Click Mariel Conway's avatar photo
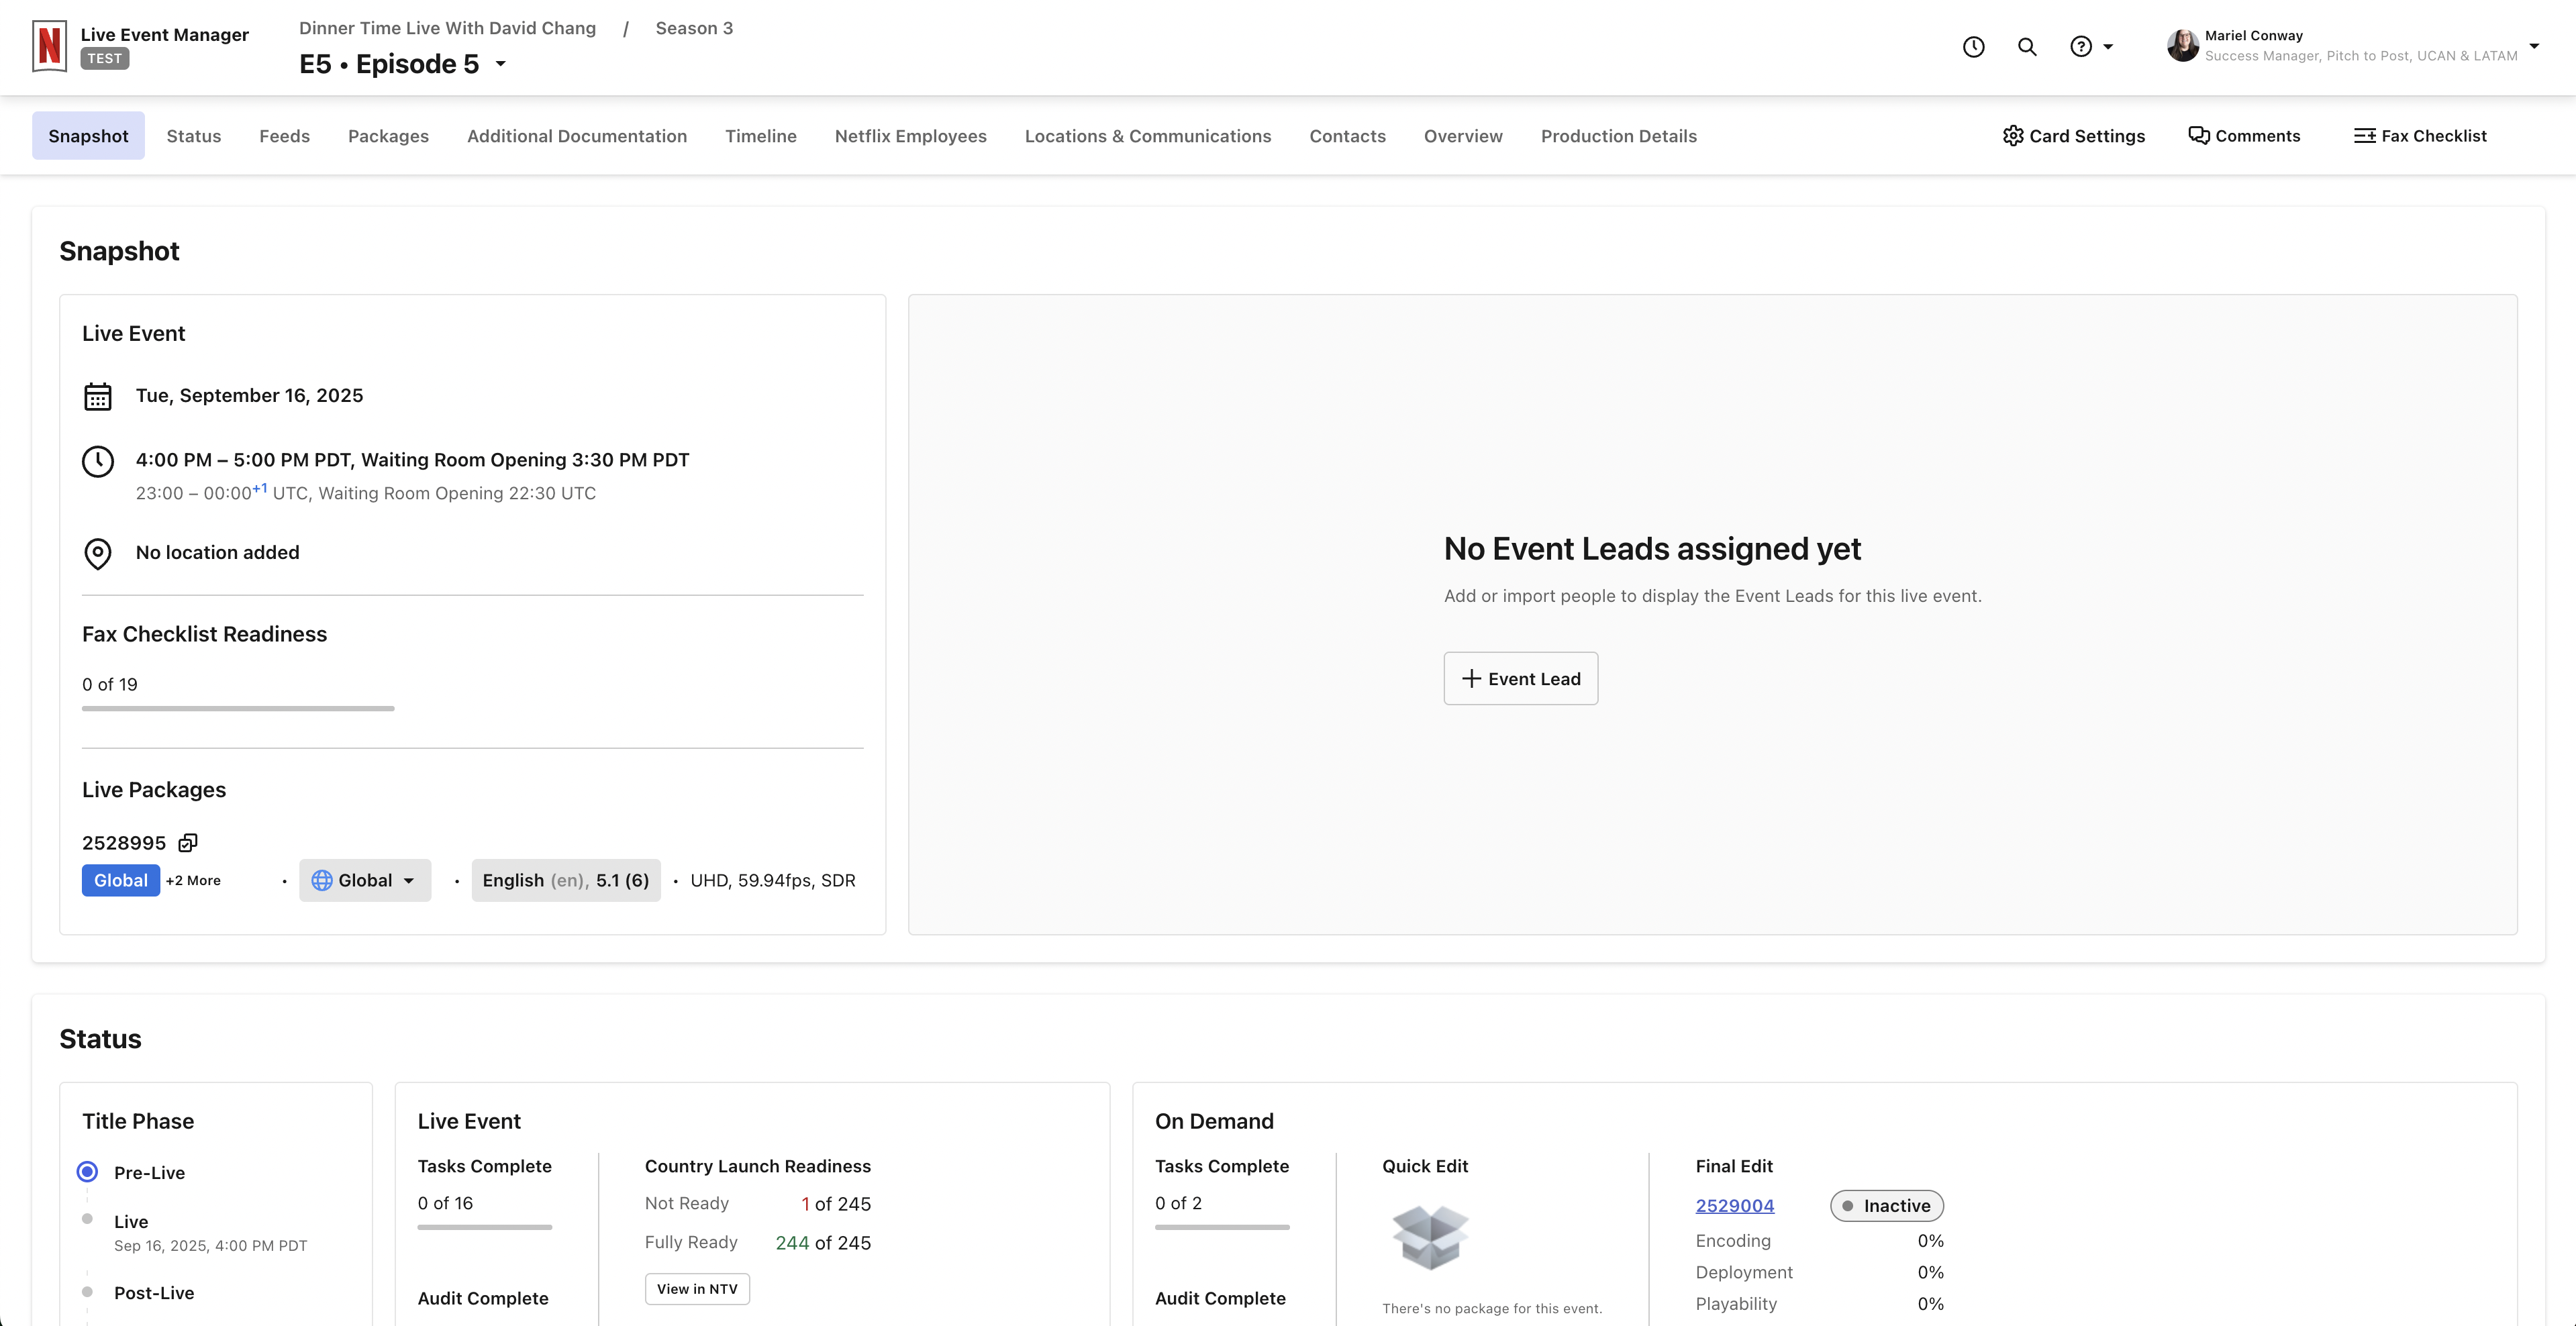2576x1326 pixels. pyautogui.click(x=2182, y=45)
